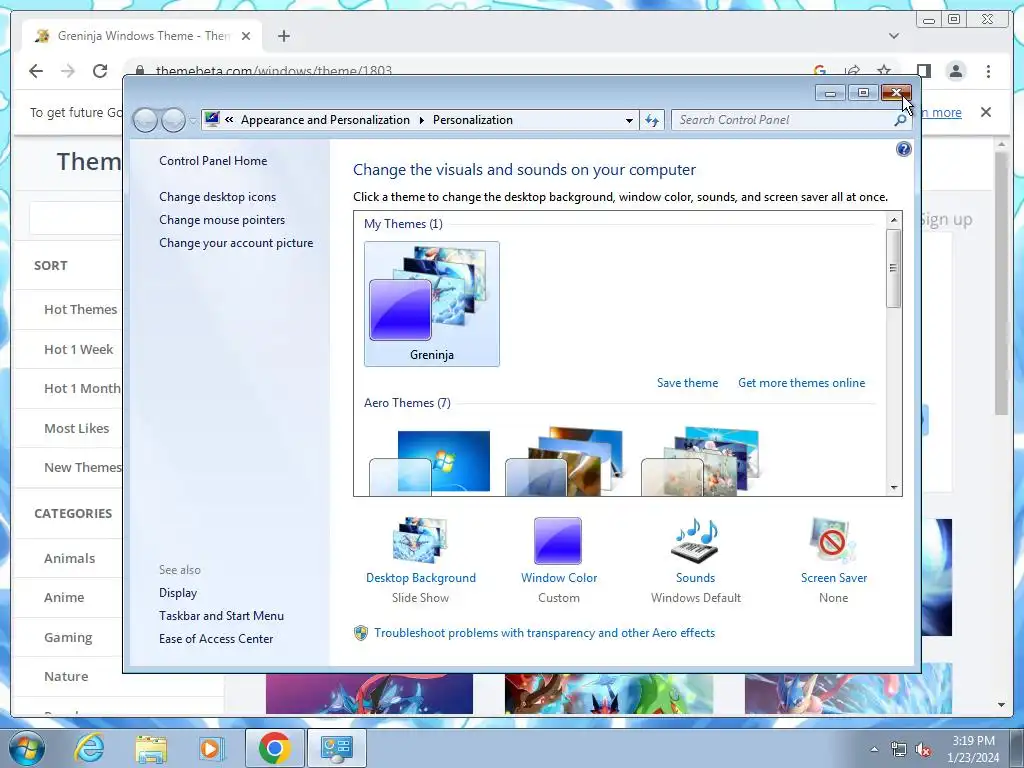Open Control Panel Home link
This screenshot has height=768, width=1024.
point(213,161)
